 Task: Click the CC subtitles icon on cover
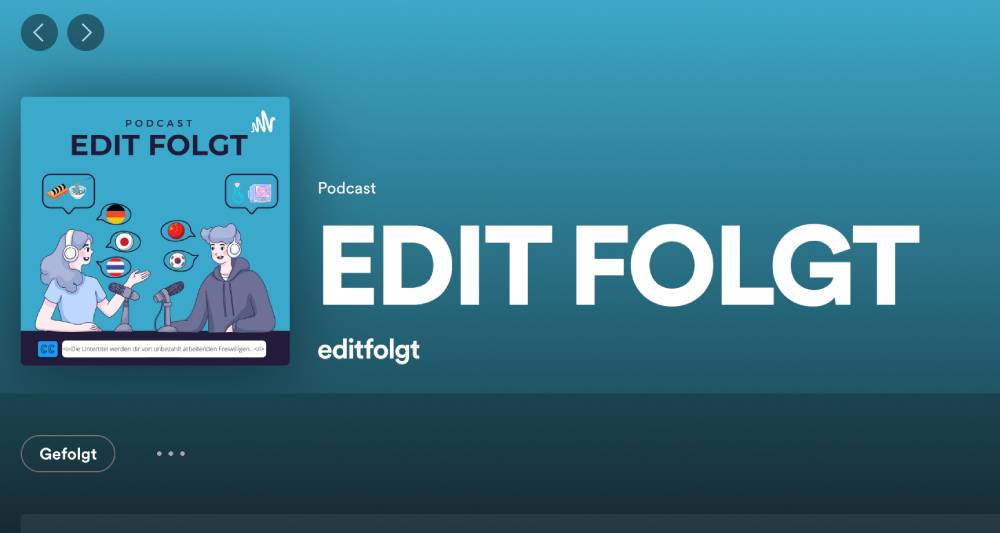48,349
